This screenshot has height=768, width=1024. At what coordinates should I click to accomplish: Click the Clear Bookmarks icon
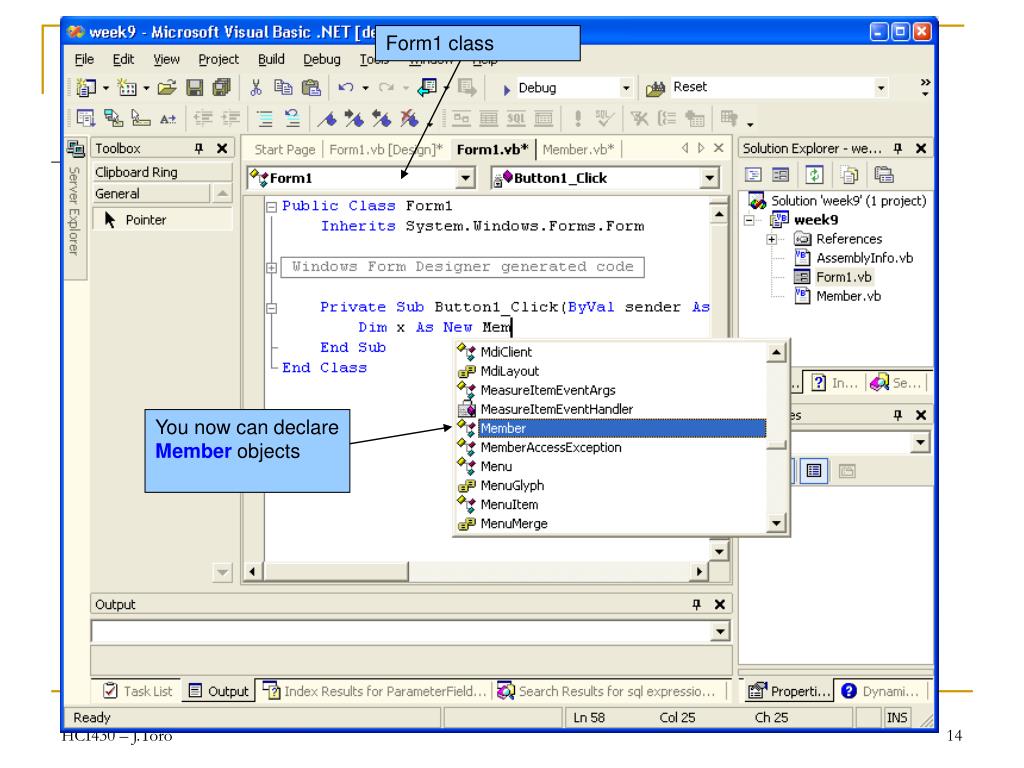click(x=409, y=118)
